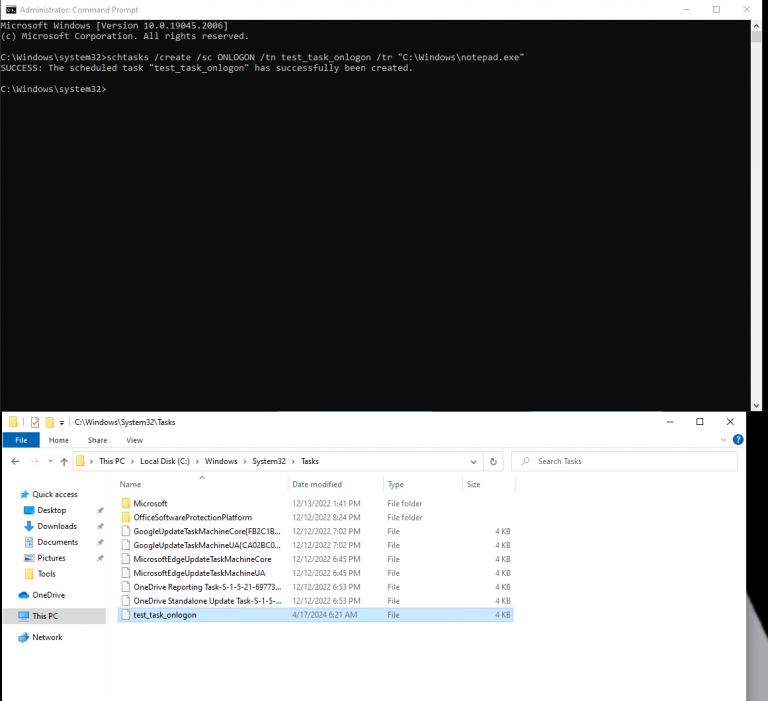Click the pin icon next to Desktop

coord(100,510)
